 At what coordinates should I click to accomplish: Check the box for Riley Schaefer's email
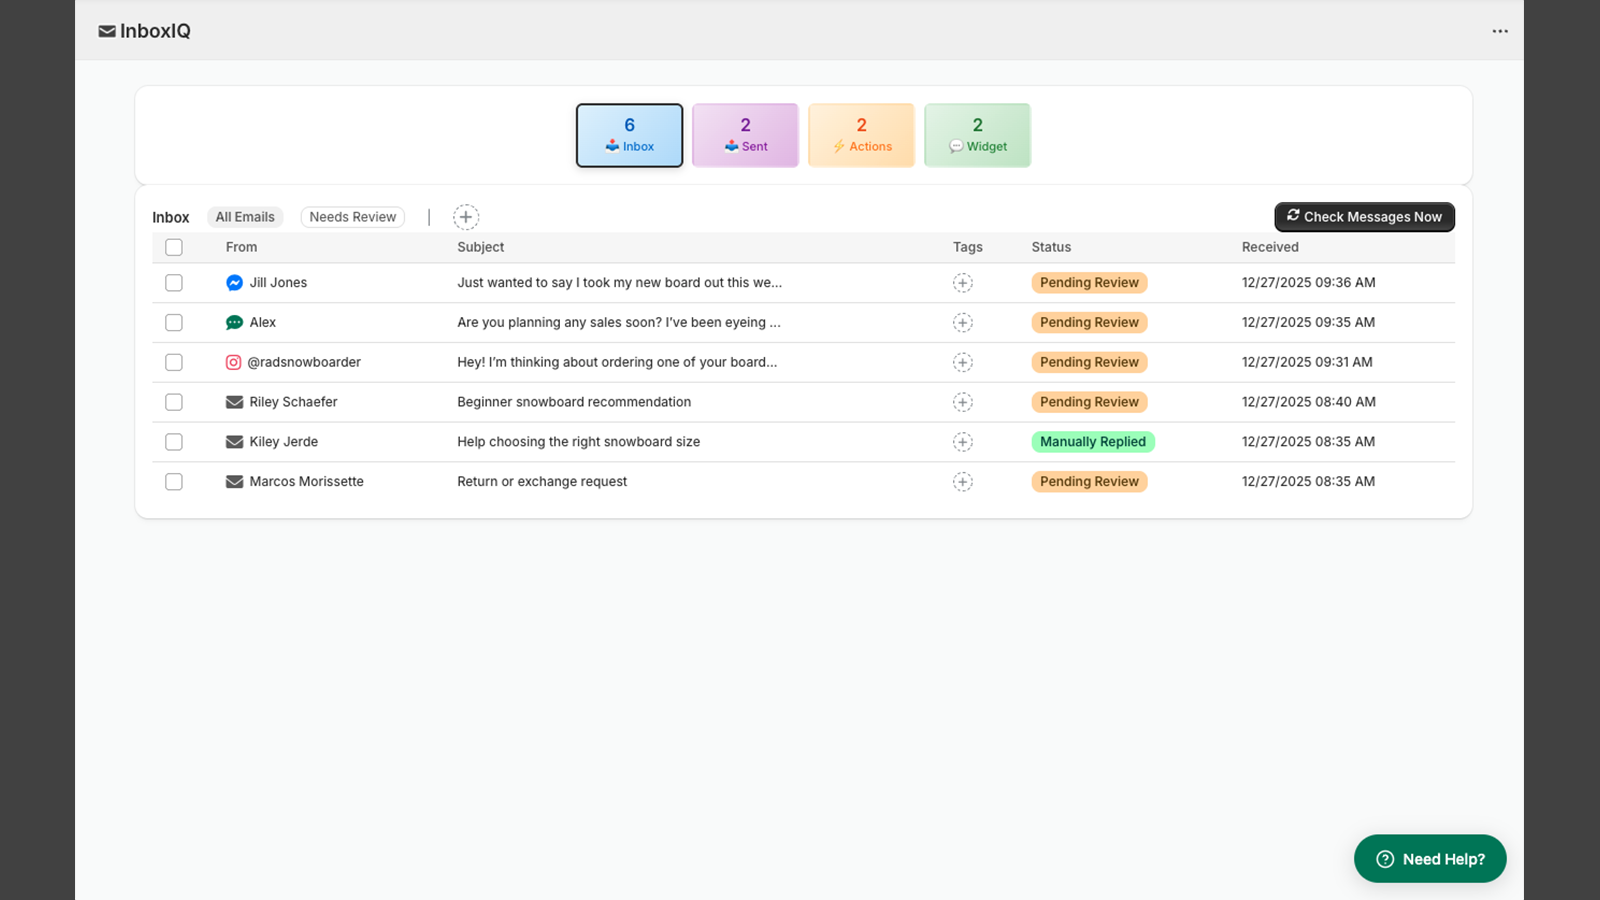(x=174, y=402)
